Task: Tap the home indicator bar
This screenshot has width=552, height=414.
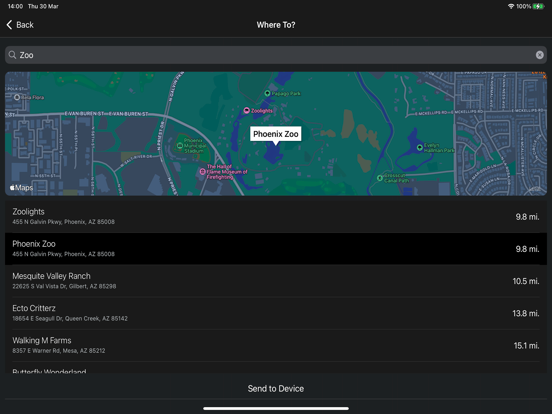Action: click(276, 409)
